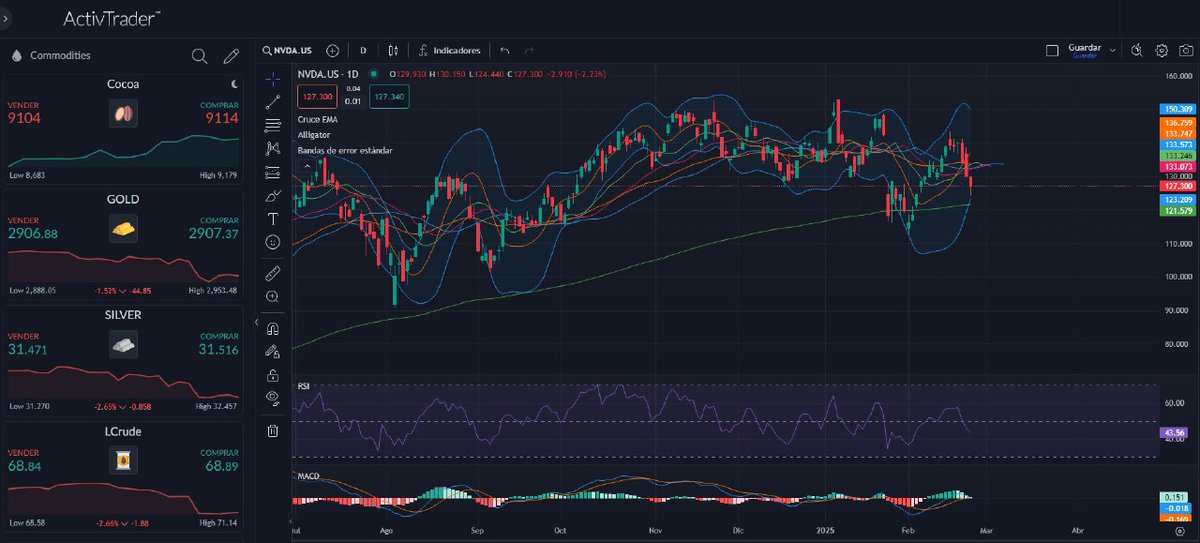
Task: Open the LCrude barrel instrument icon
Action: click(123, 460)
